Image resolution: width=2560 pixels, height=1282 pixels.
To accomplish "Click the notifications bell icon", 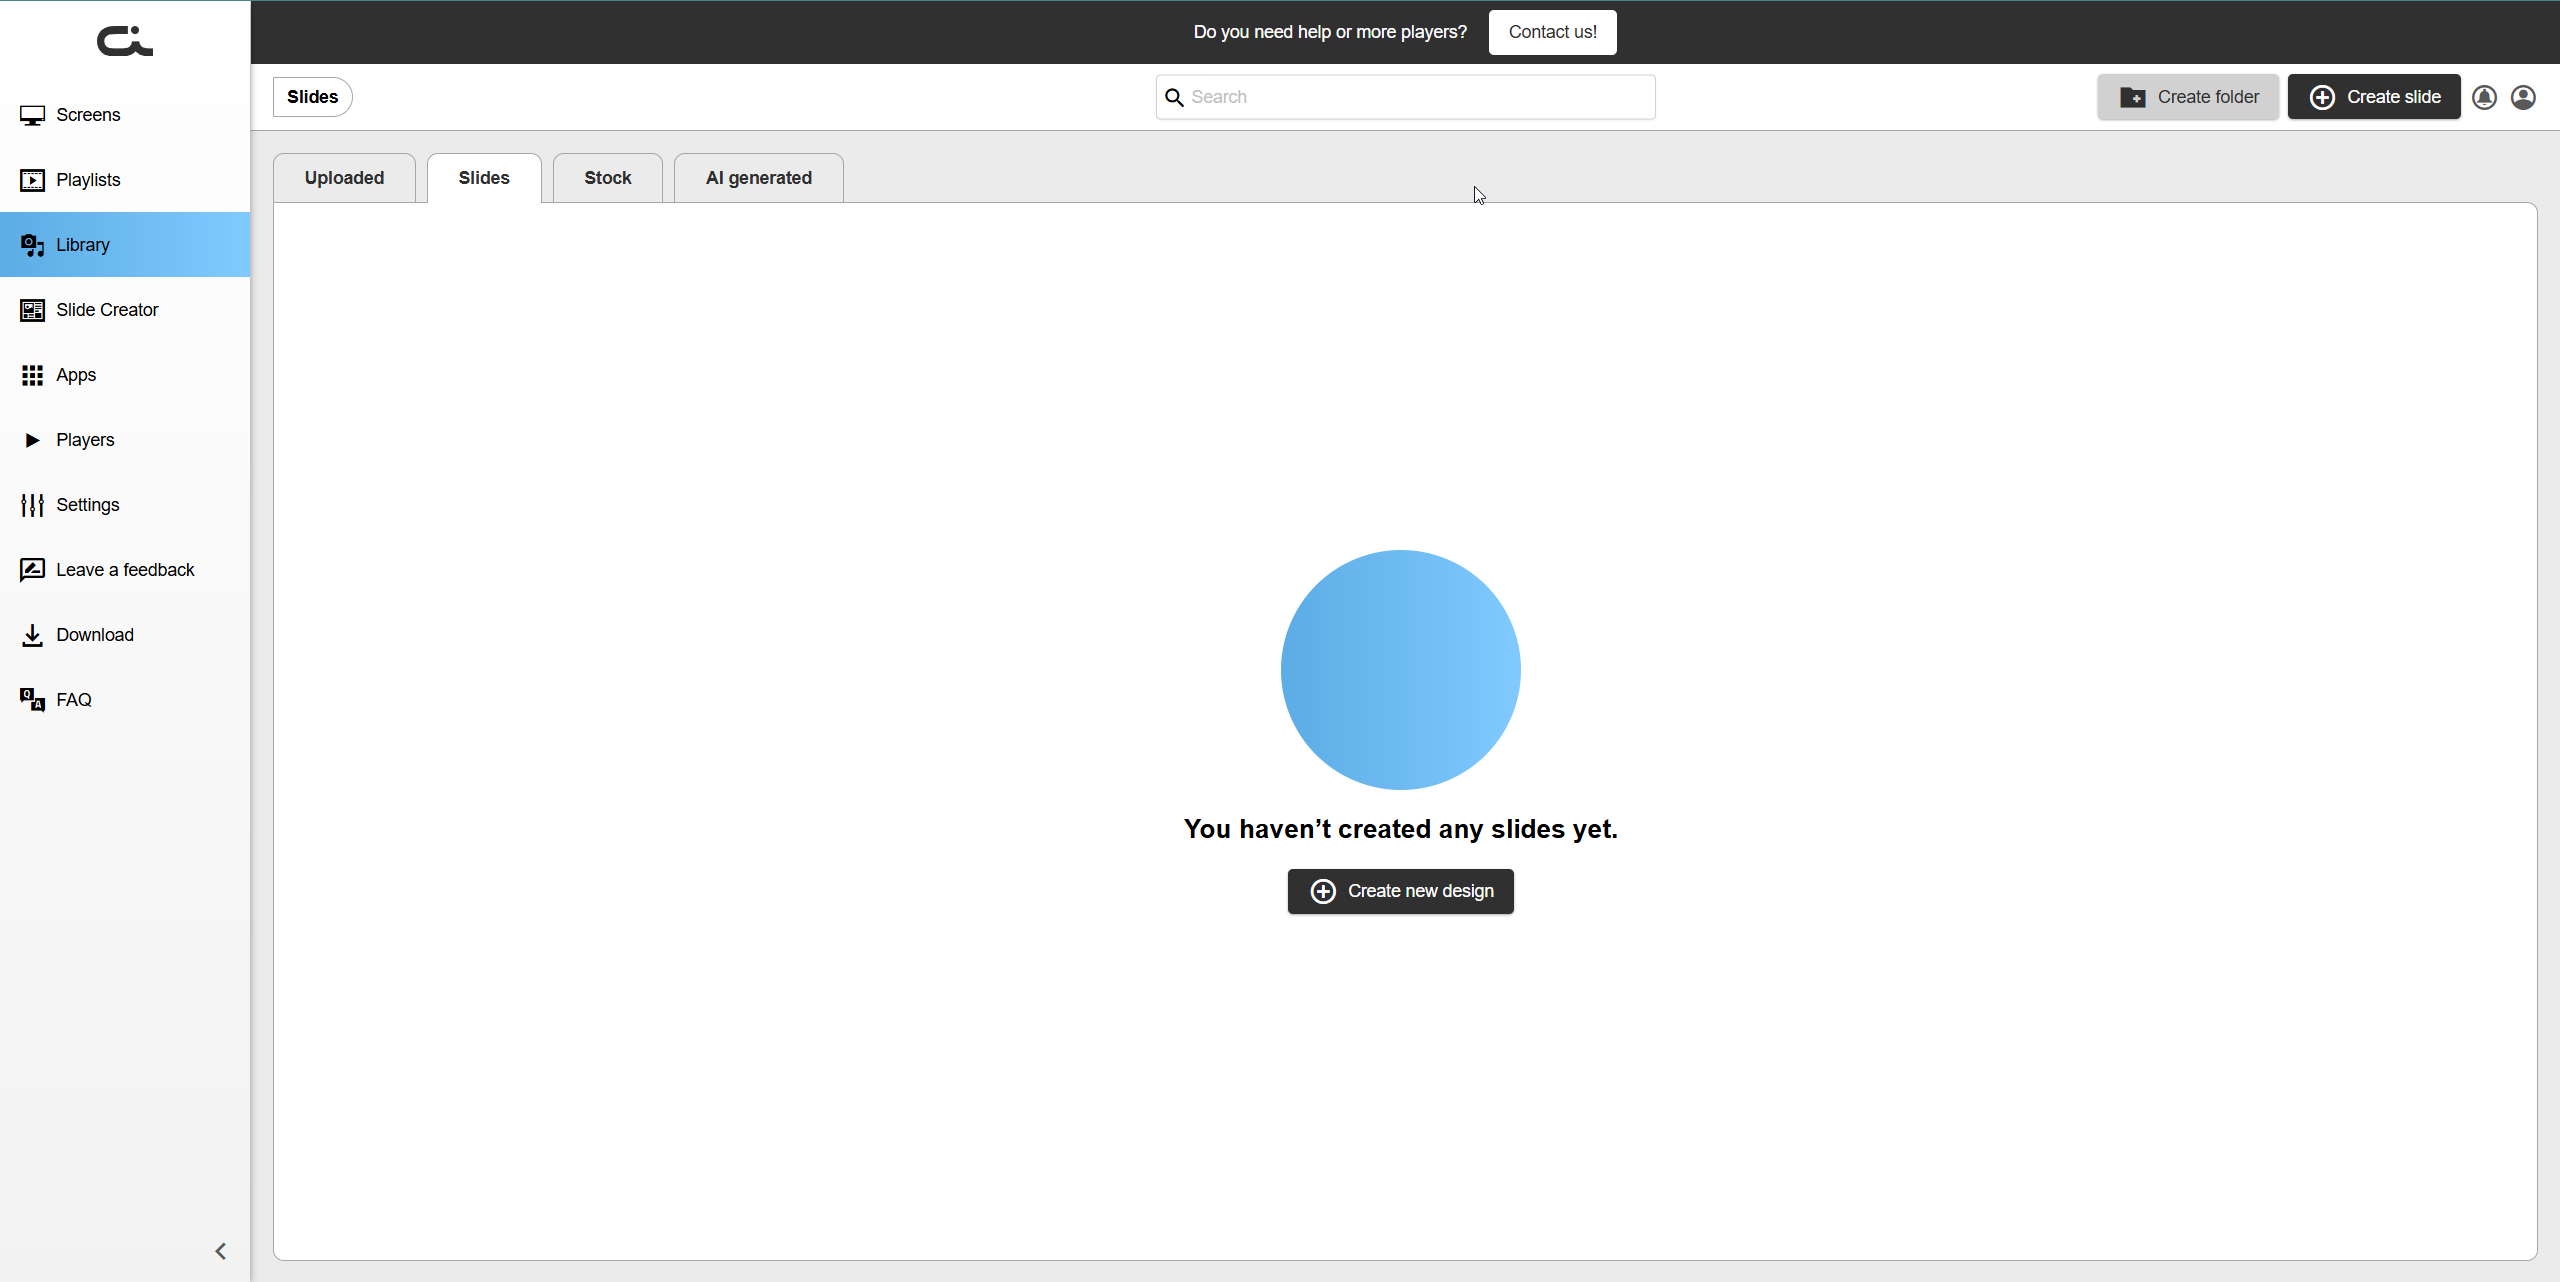I will pos(2484,97).
